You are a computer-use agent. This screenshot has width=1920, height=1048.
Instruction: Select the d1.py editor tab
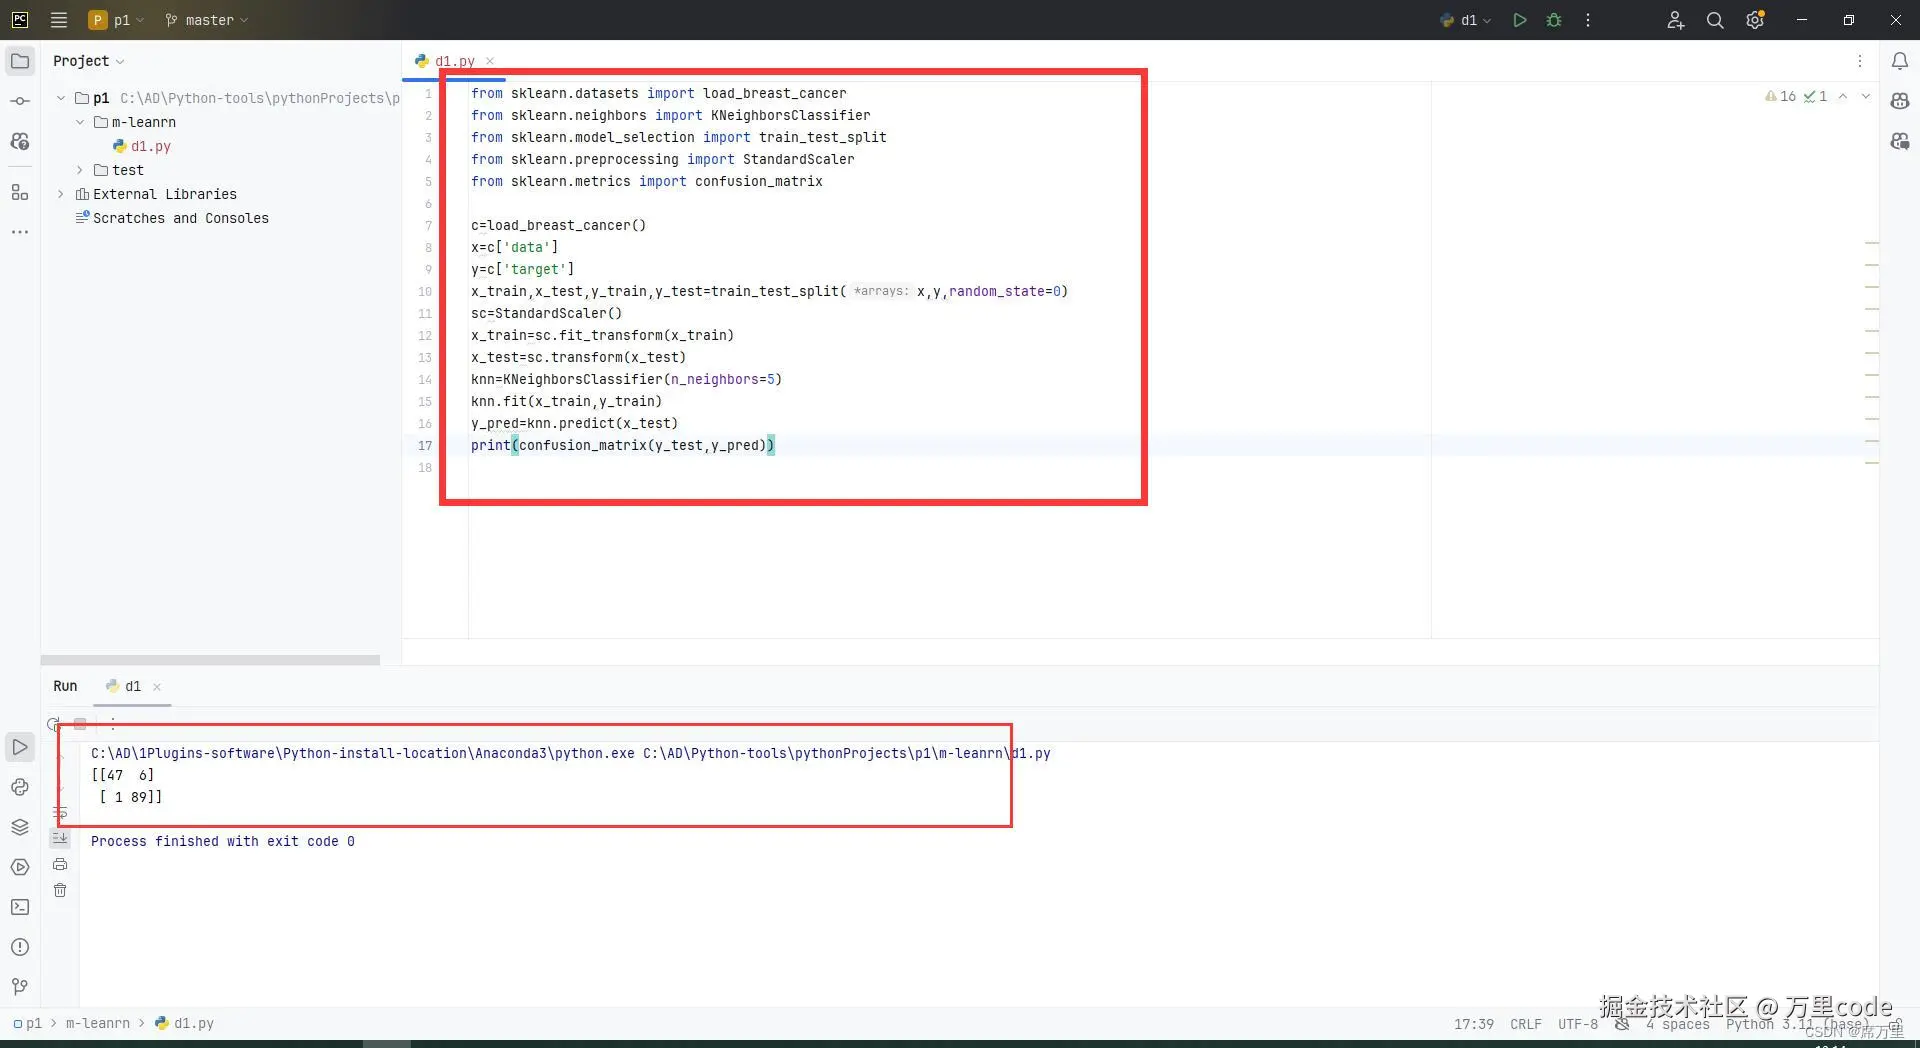pos(455,61)
